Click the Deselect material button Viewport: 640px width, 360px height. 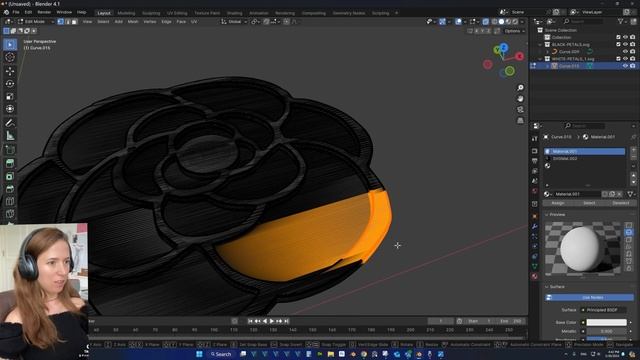[x=620, y=203]
